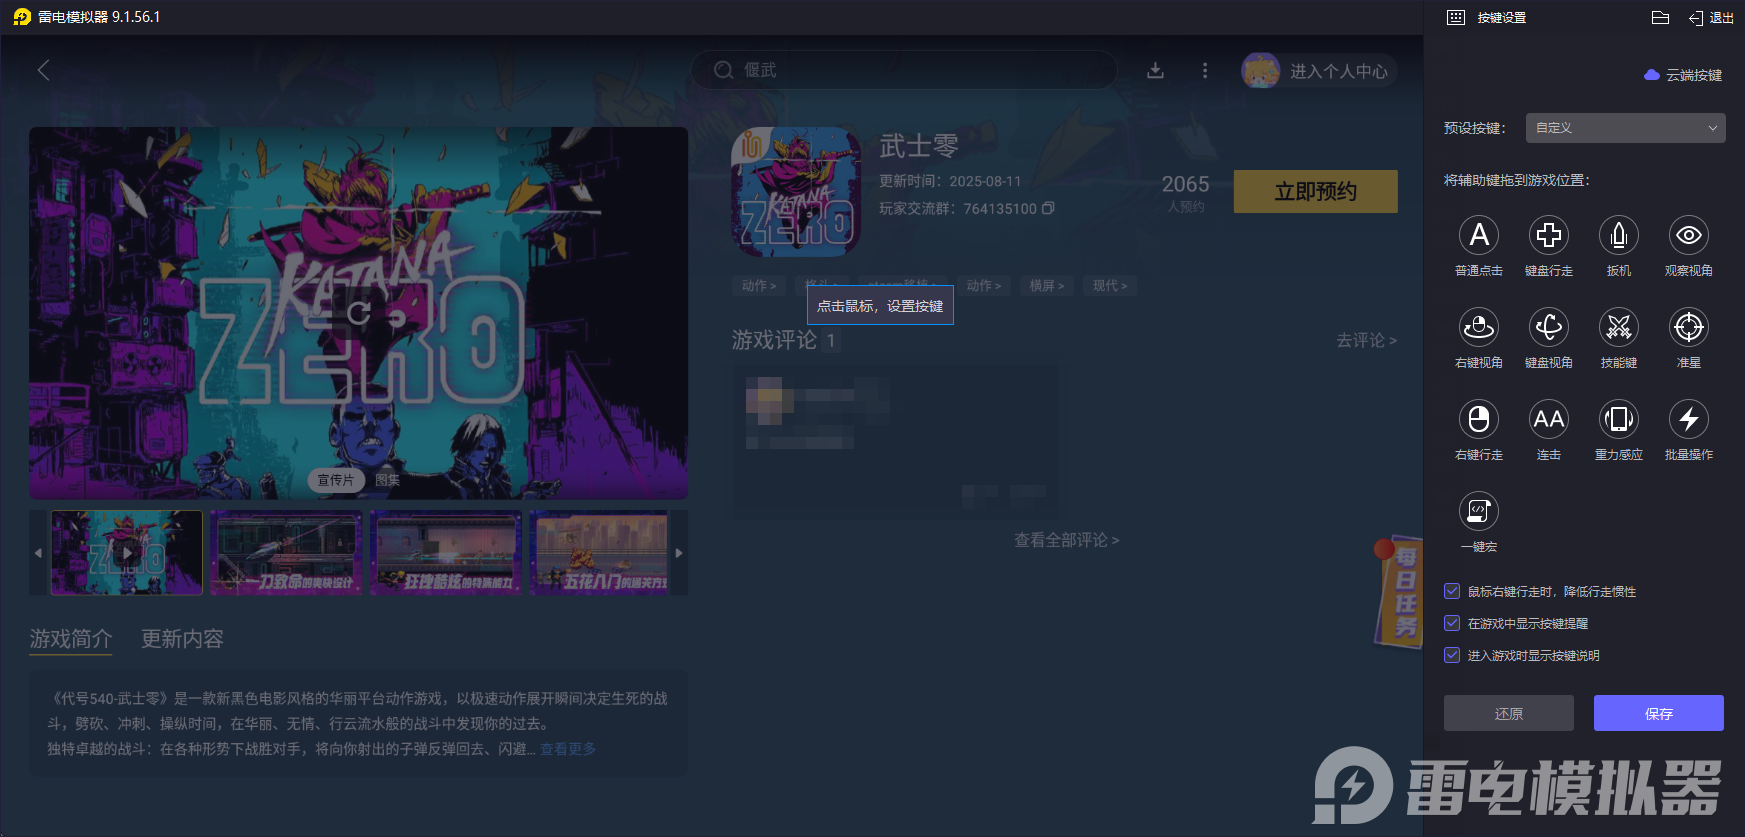Viewport: 1745px width, 837px height.
Task: Pick the 键盘行走 D-pad tool
Action: coord(1549,236)
